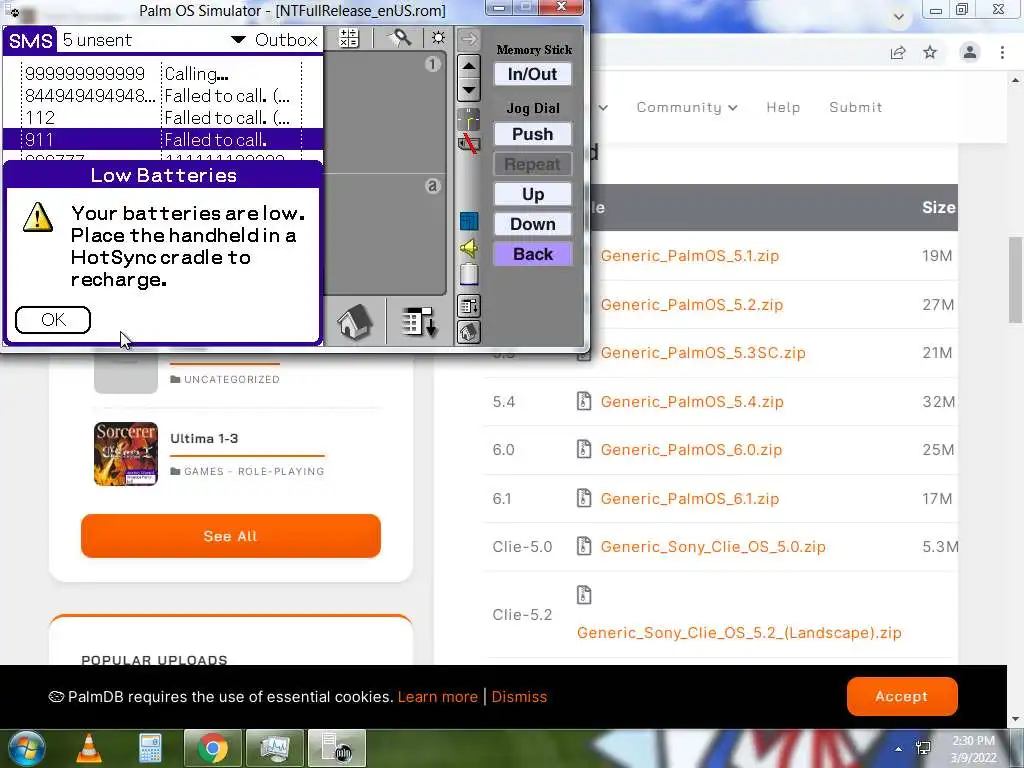The height and width of the screenshot is (768, 1024).
Task: Click Jog Dial Back button
Action: click(x=532, y=254)
